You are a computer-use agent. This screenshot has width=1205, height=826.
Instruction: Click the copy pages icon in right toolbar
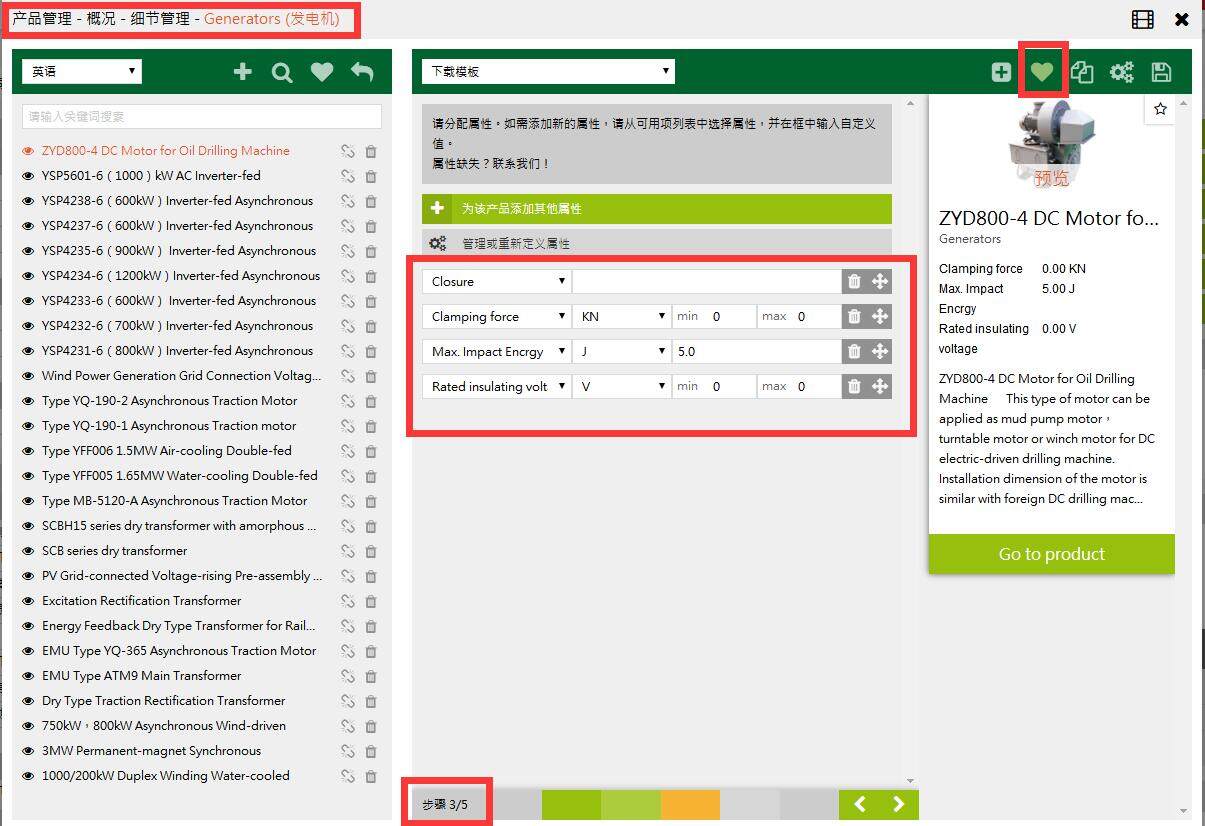click(x=1082, y=72)
